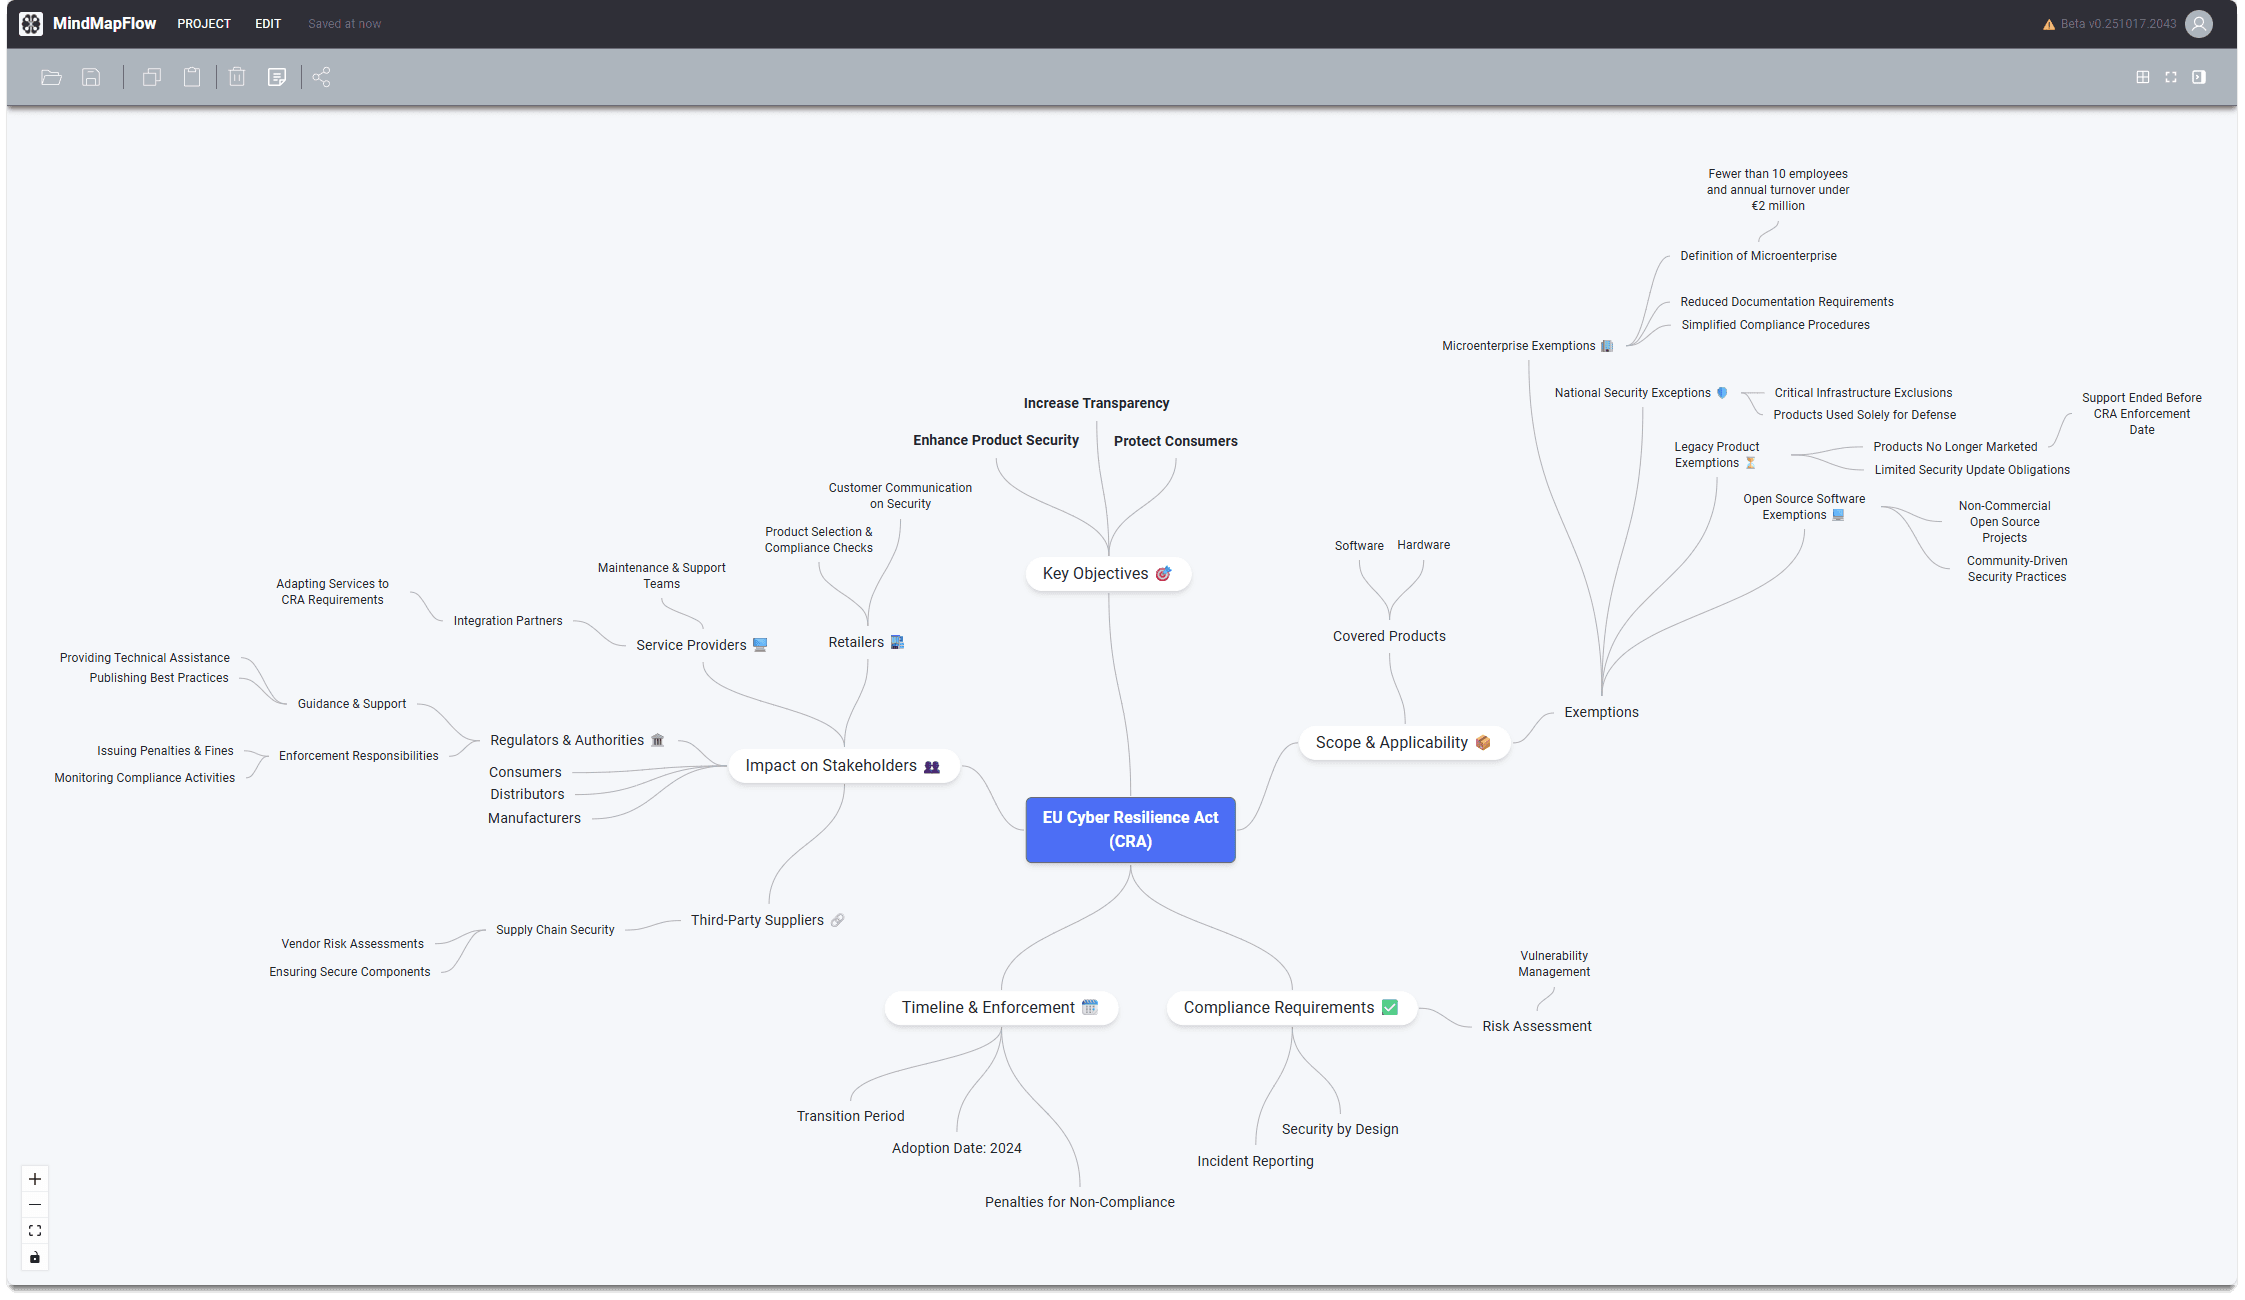This screenshot has width=2245, height=1300.
Task: Toggle the grid layout view
Action: click(2142, 77)
